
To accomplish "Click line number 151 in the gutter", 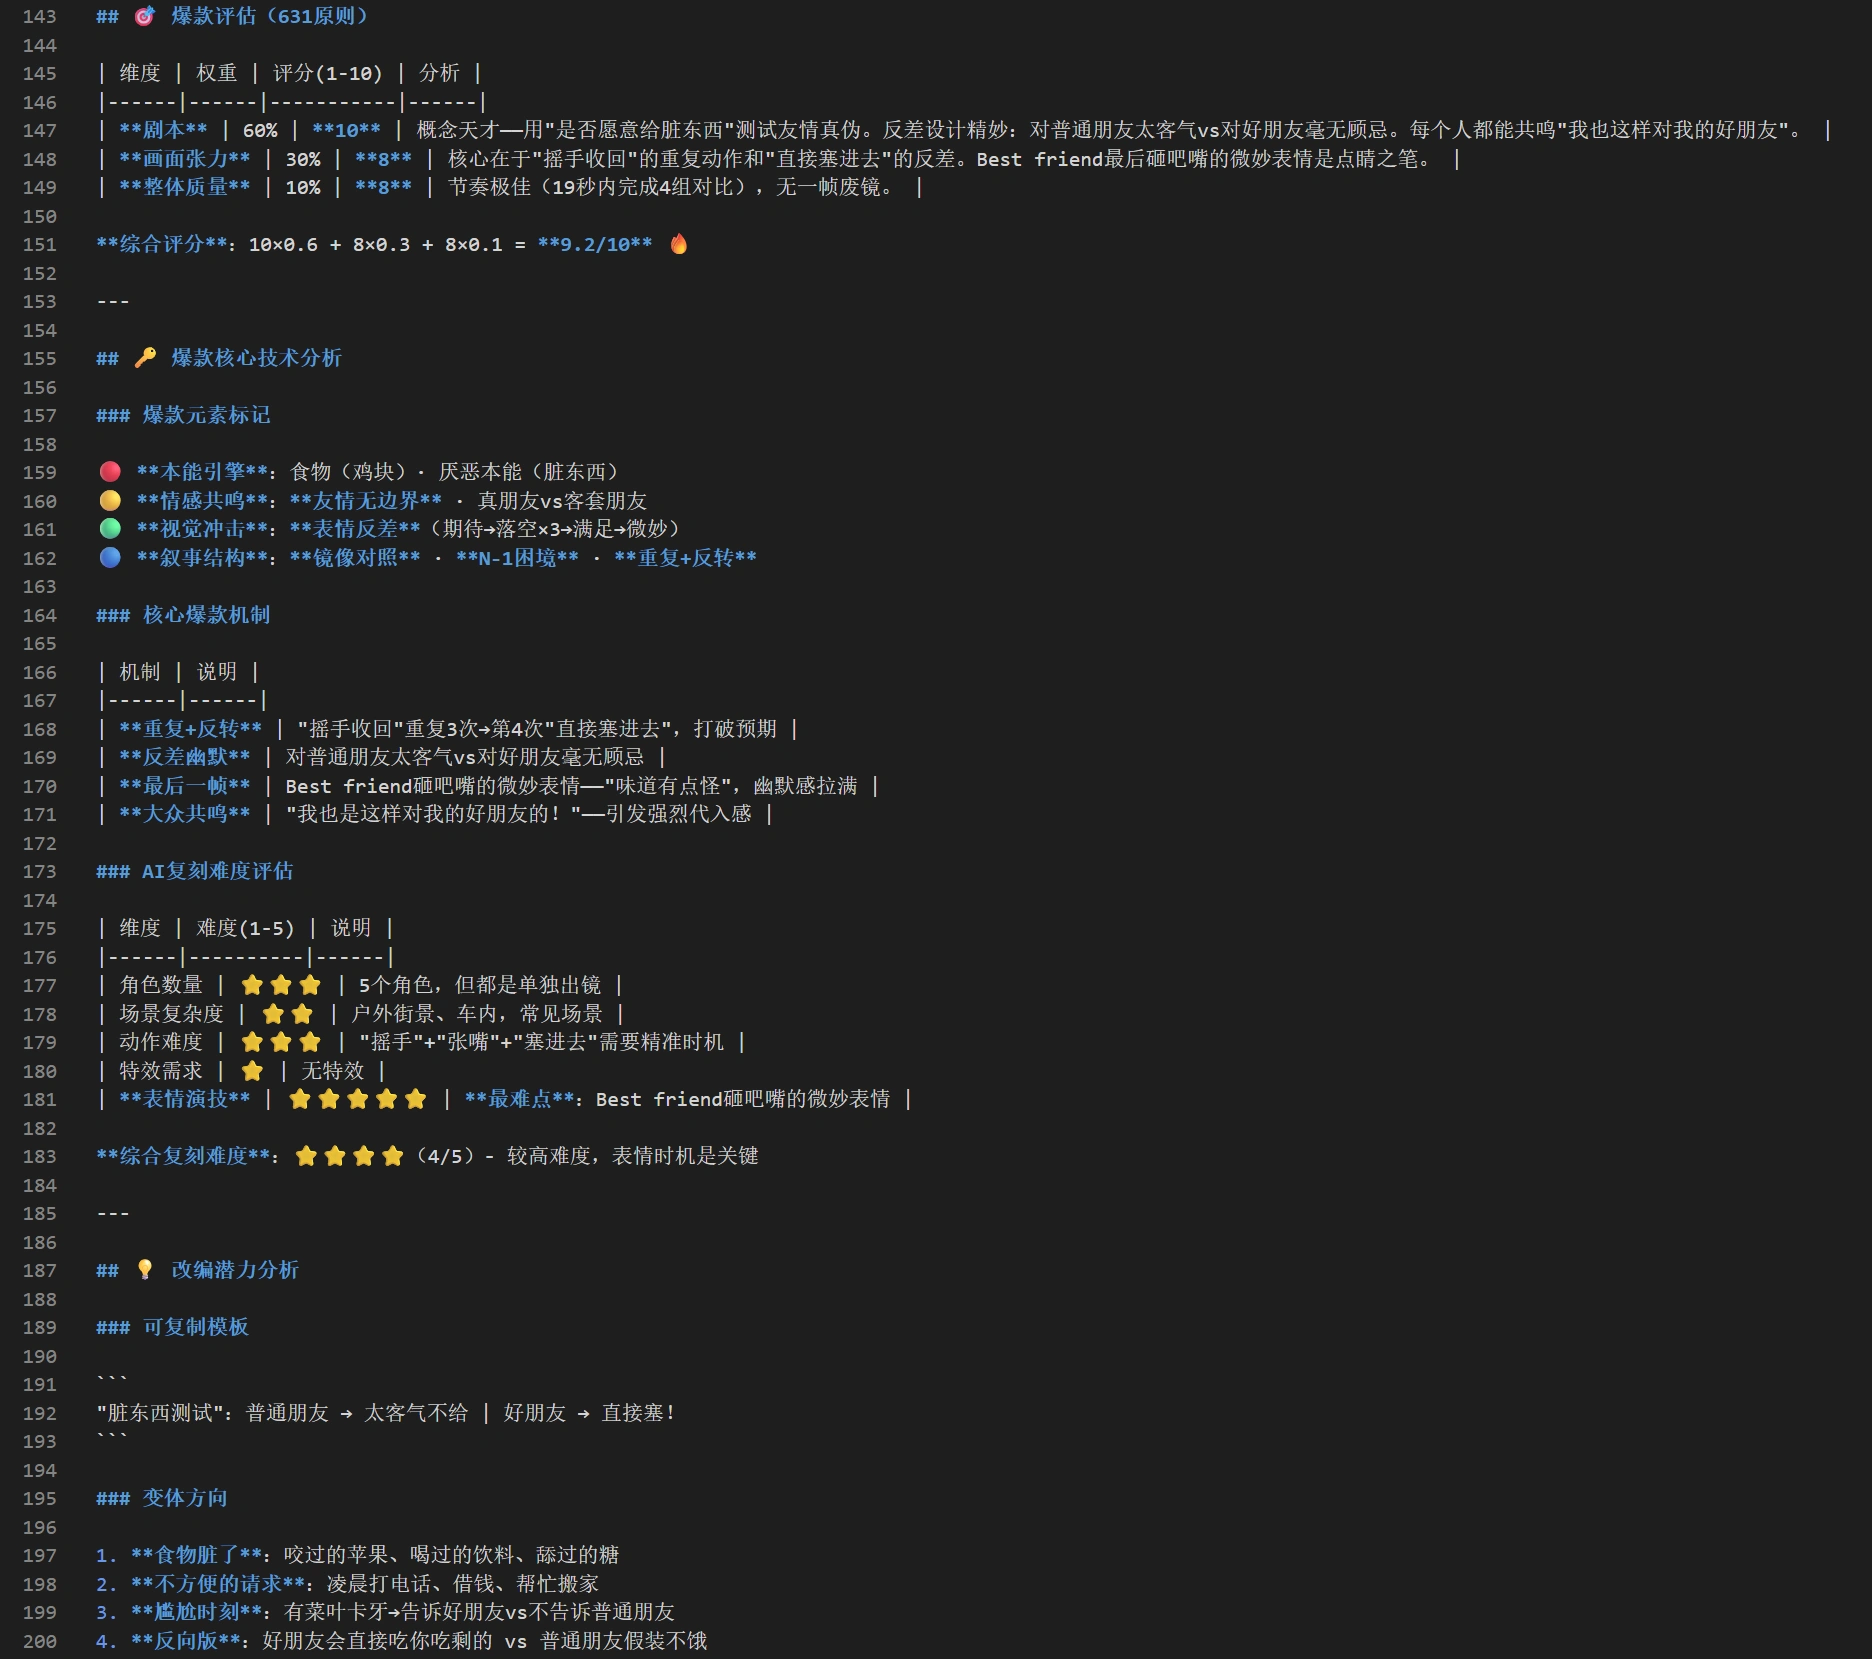I will 40,245.
